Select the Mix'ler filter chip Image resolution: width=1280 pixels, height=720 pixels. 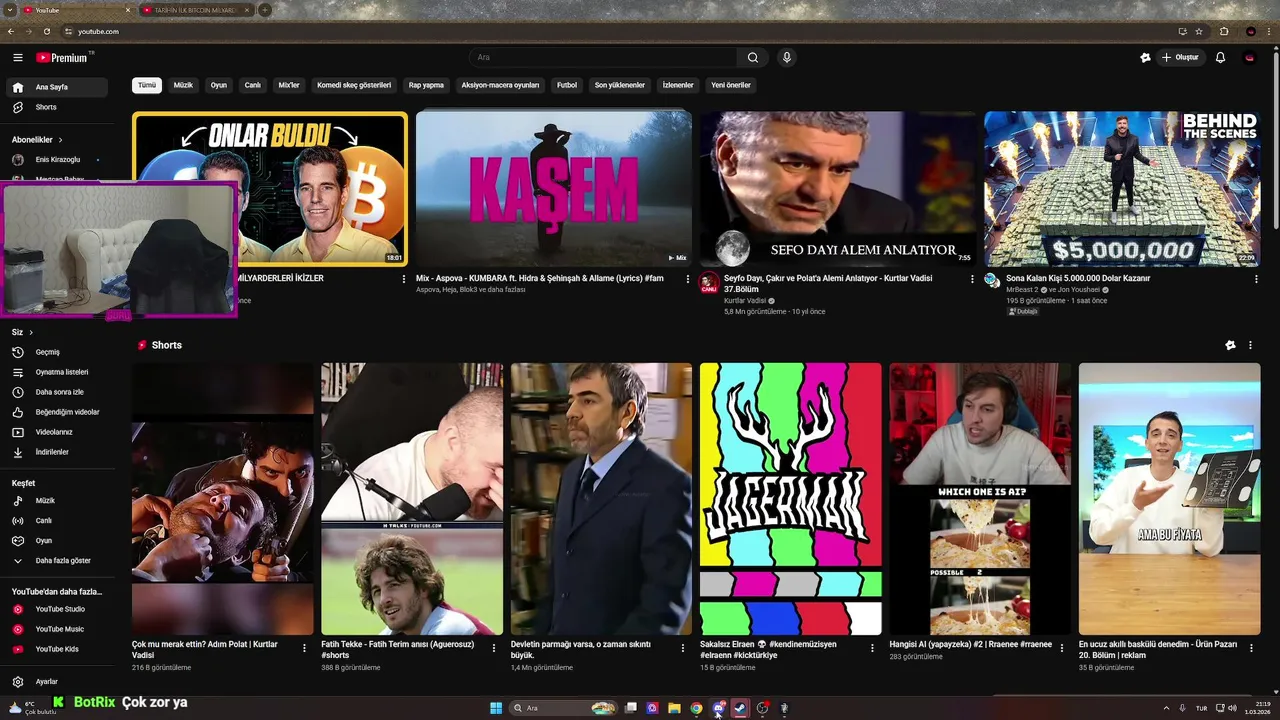point(289,85)
